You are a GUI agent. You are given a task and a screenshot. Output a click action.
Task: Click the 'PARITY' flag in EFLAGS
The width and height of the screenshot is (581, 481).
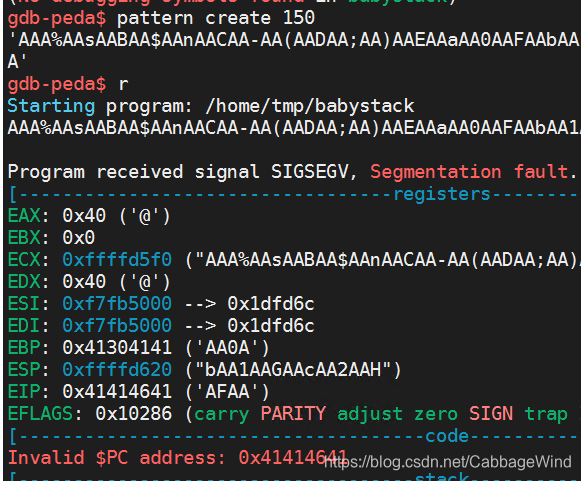pyautogui.click(x=293, y=414)
